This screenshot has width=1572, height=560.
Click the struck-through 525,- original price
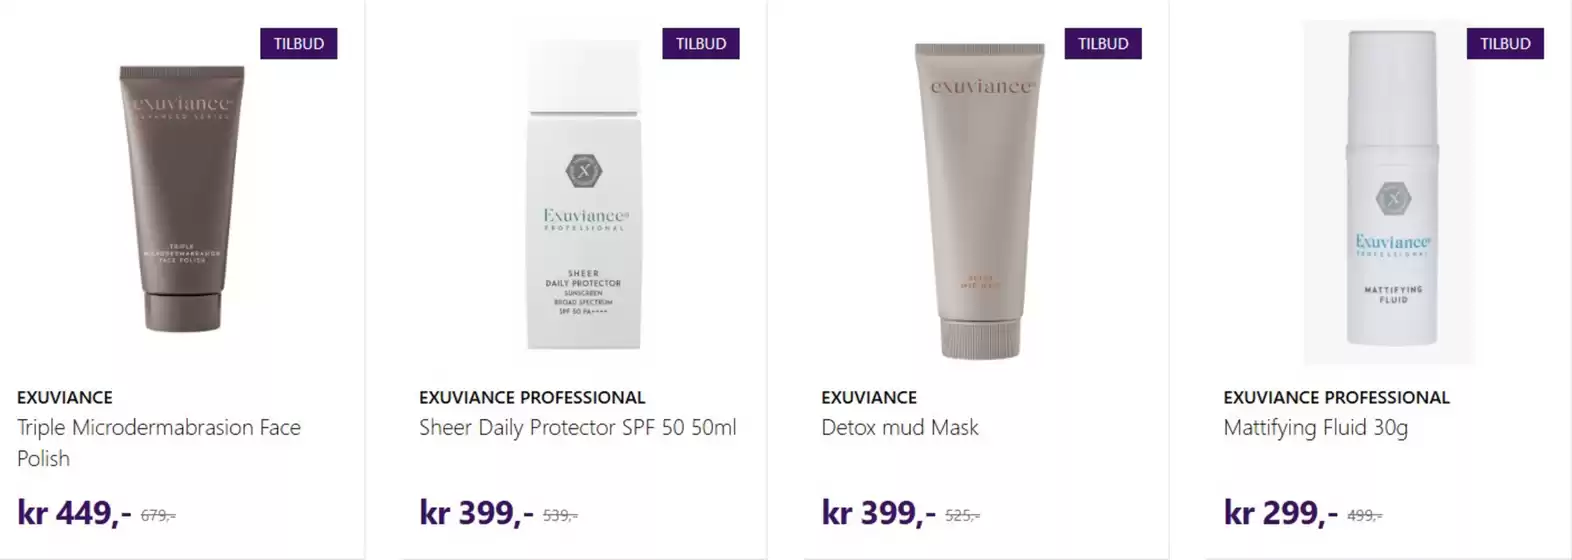[962, 516]
